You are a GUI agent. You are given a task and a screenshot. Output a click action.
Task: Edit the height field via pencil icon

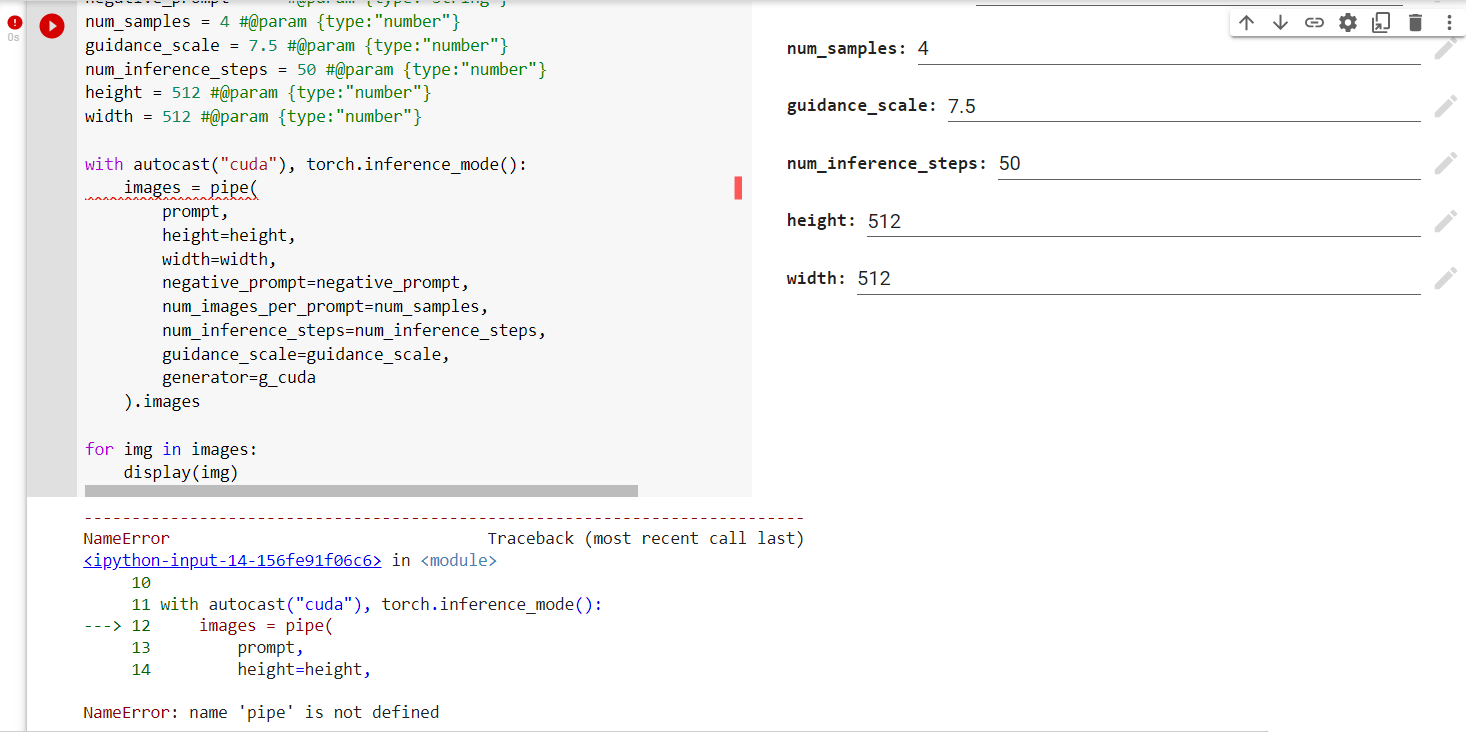[x=1446, y=220]
